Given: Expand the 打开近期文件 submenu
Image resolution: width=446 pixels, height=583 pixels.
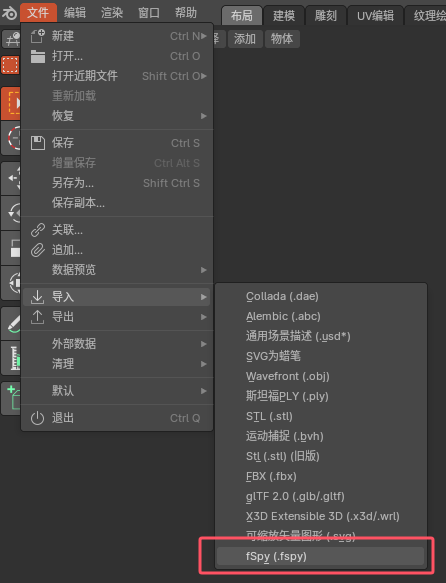Looking at the screenshot, I should pos(117,76).
